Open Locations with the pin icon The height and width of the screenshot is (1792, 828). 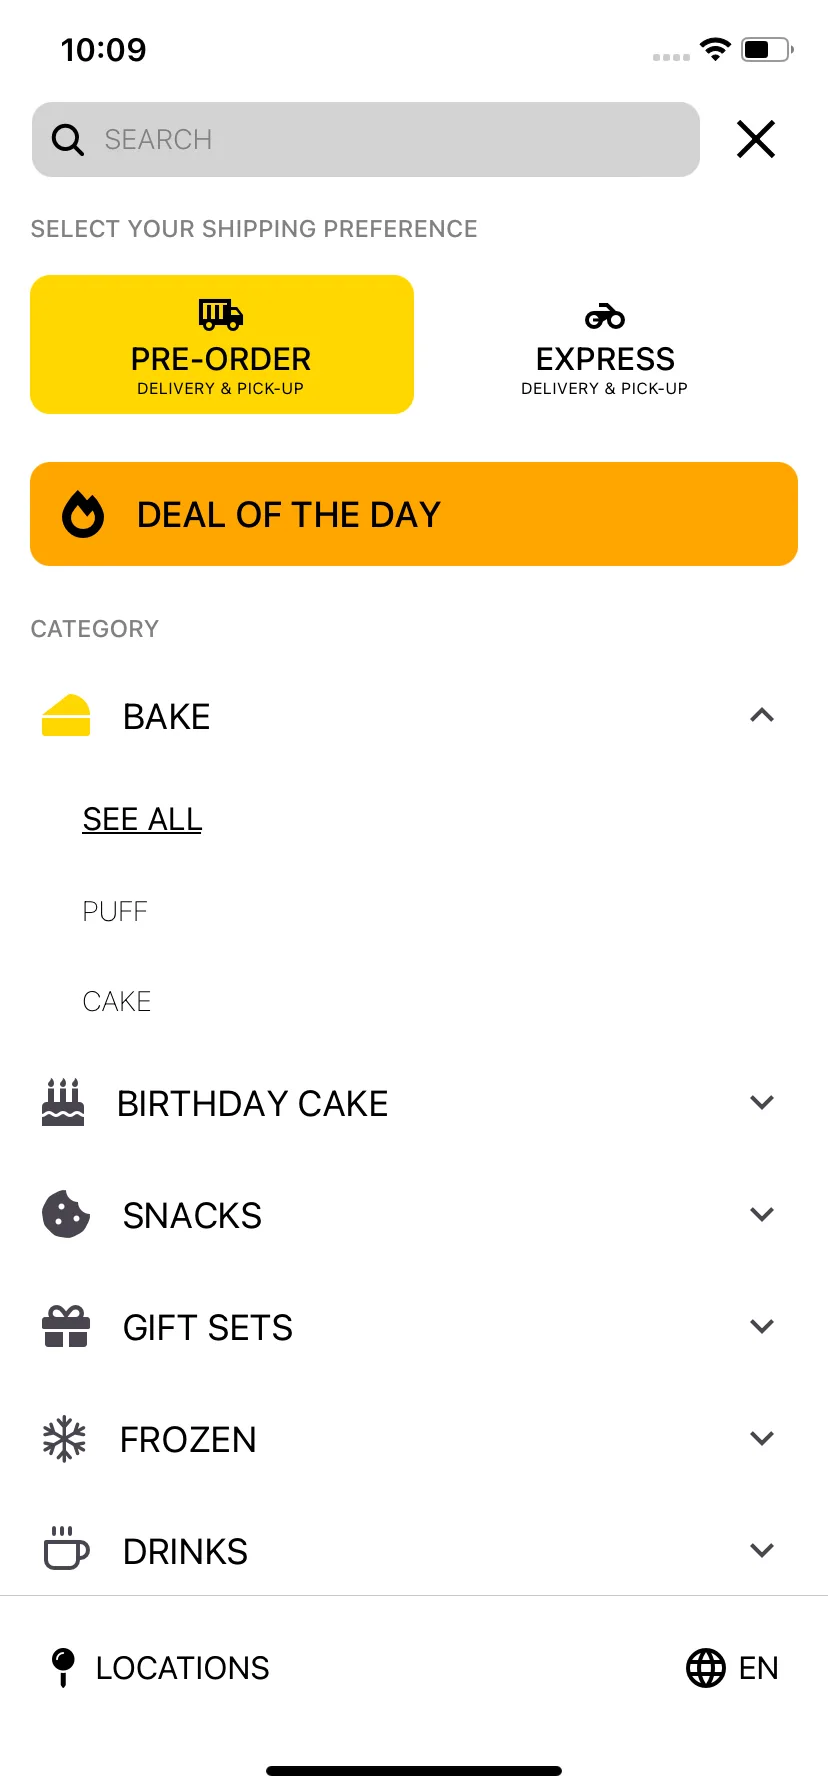click(160, 1668)
